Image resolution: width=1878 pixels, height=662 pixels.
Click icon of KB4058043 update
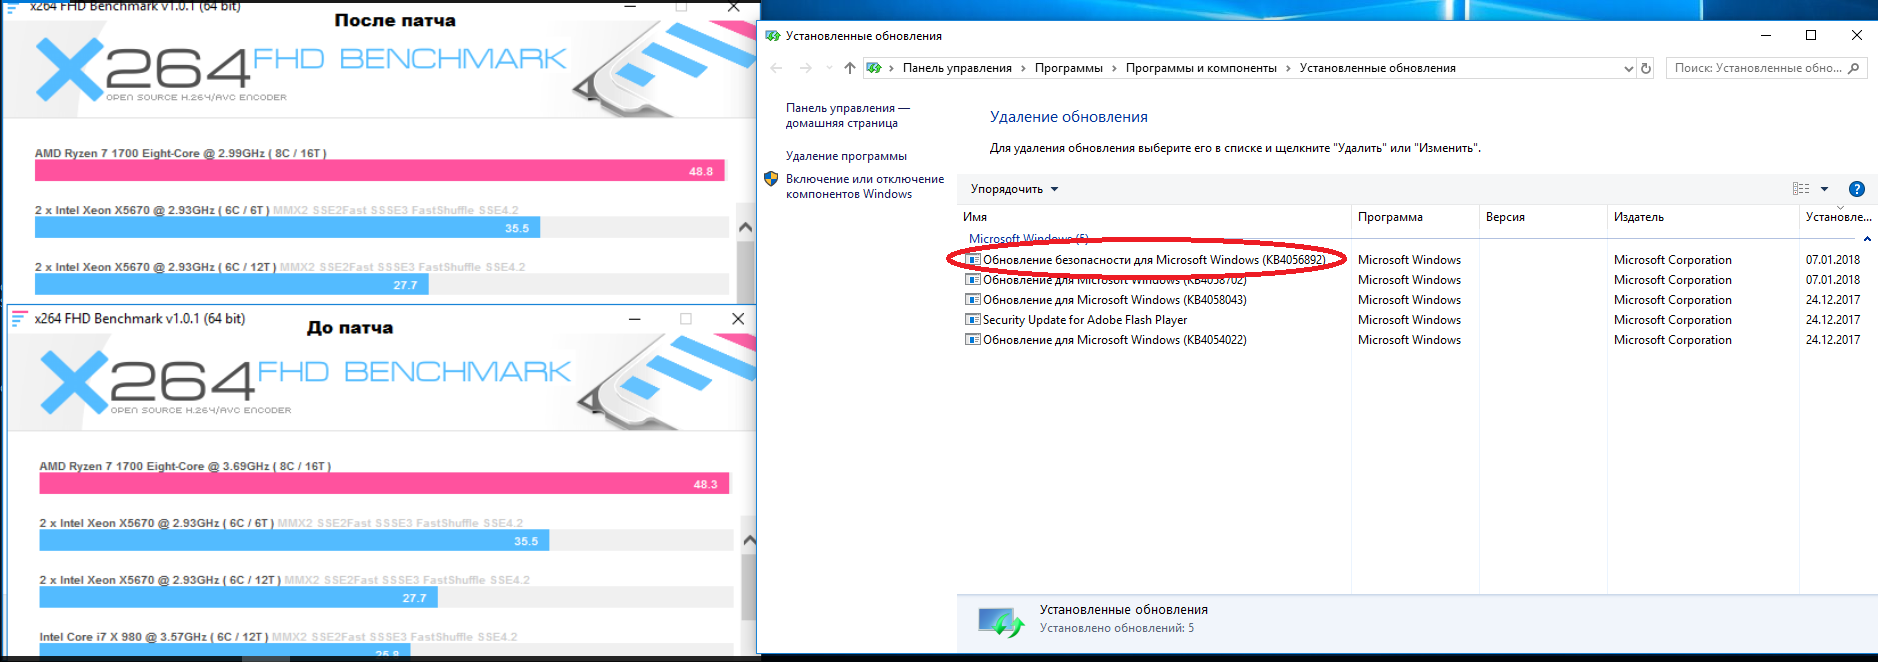click(x=972, y=300)
